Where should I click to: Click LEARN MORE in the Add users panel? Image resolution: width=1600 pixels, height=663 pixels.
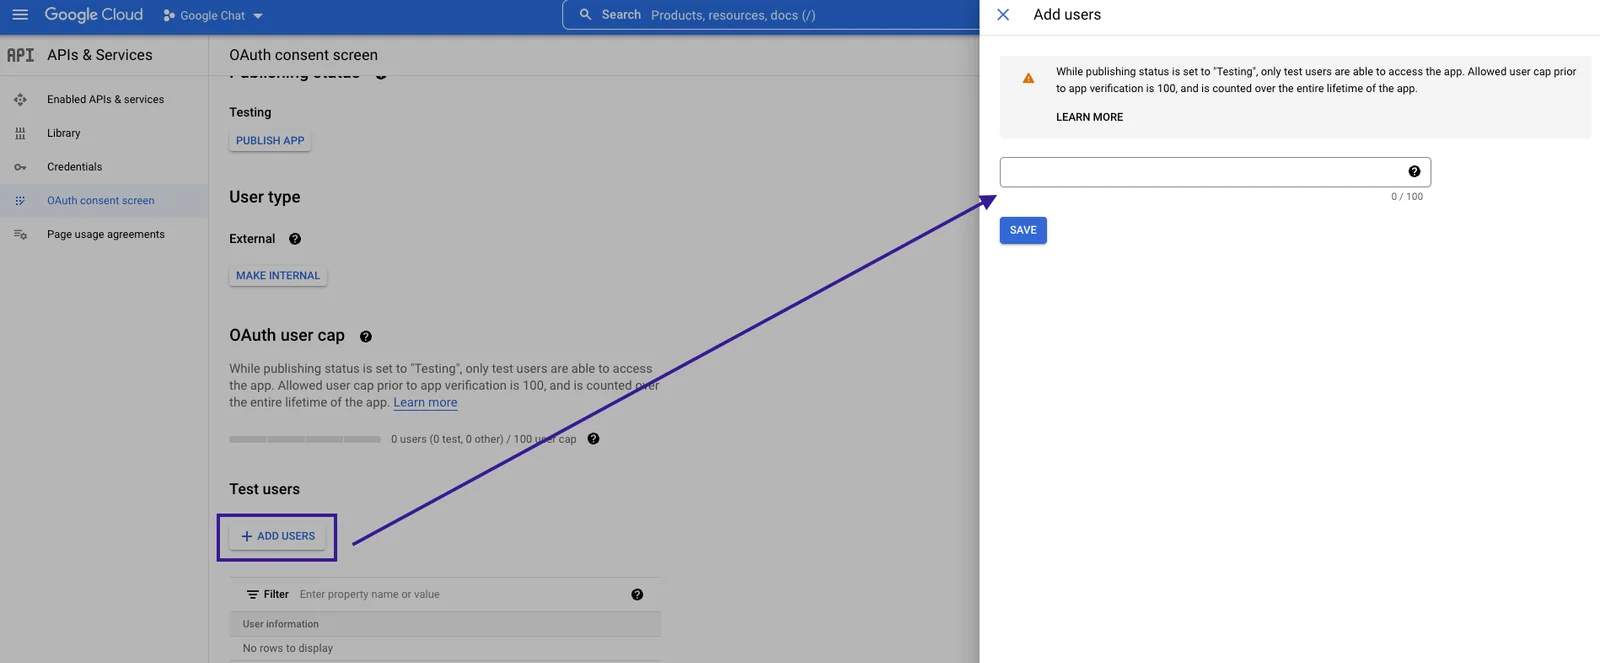1089,118
